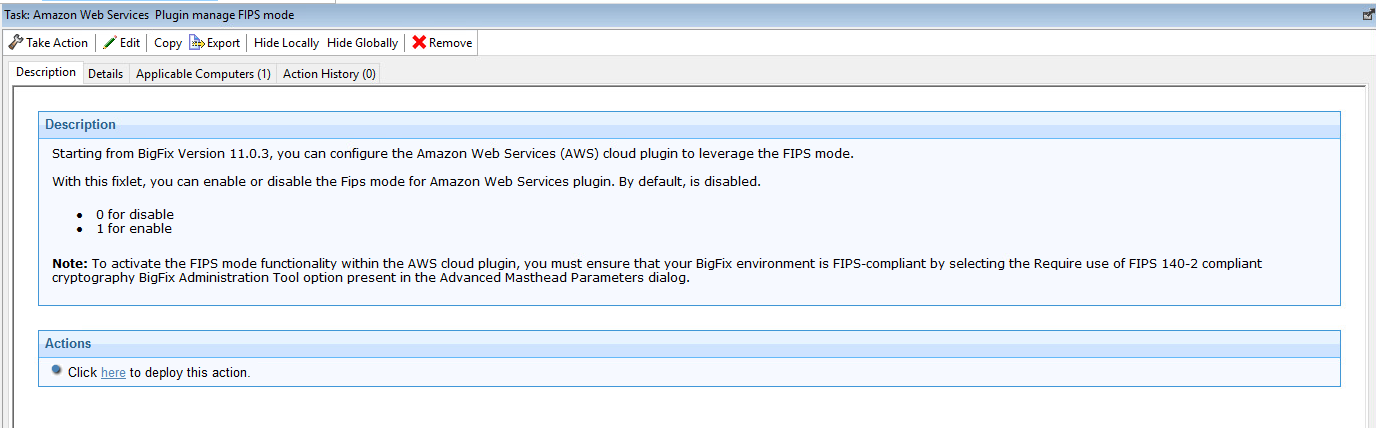This screenshot has width=1376, height=428.
Task: Click the "0 for disable" bullet line
Action: (x=134, y=214)
